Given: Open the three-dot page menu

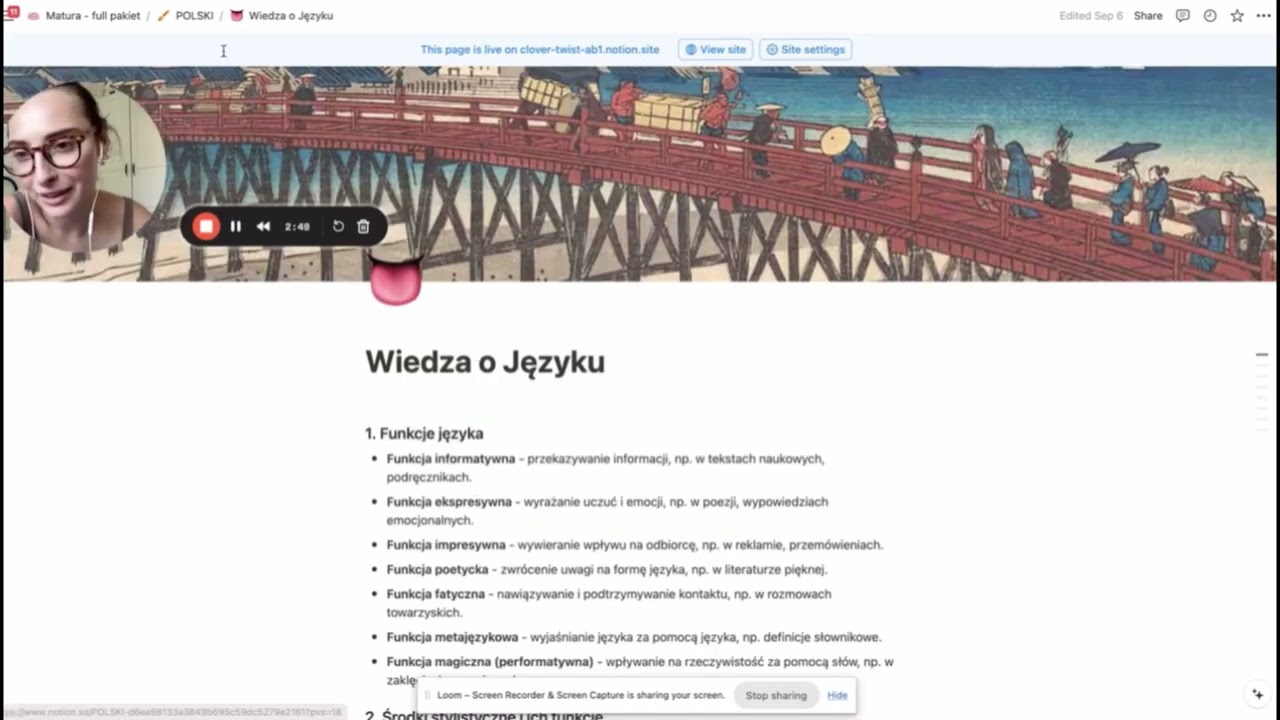Looking at the screenshot, I should click(1262, 16).
